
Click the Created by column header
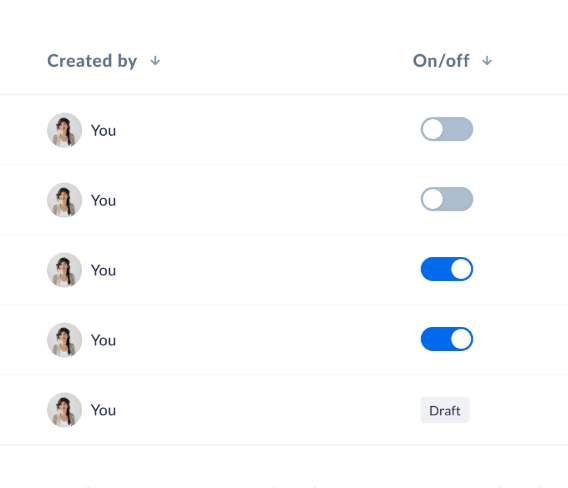(92, 61)
